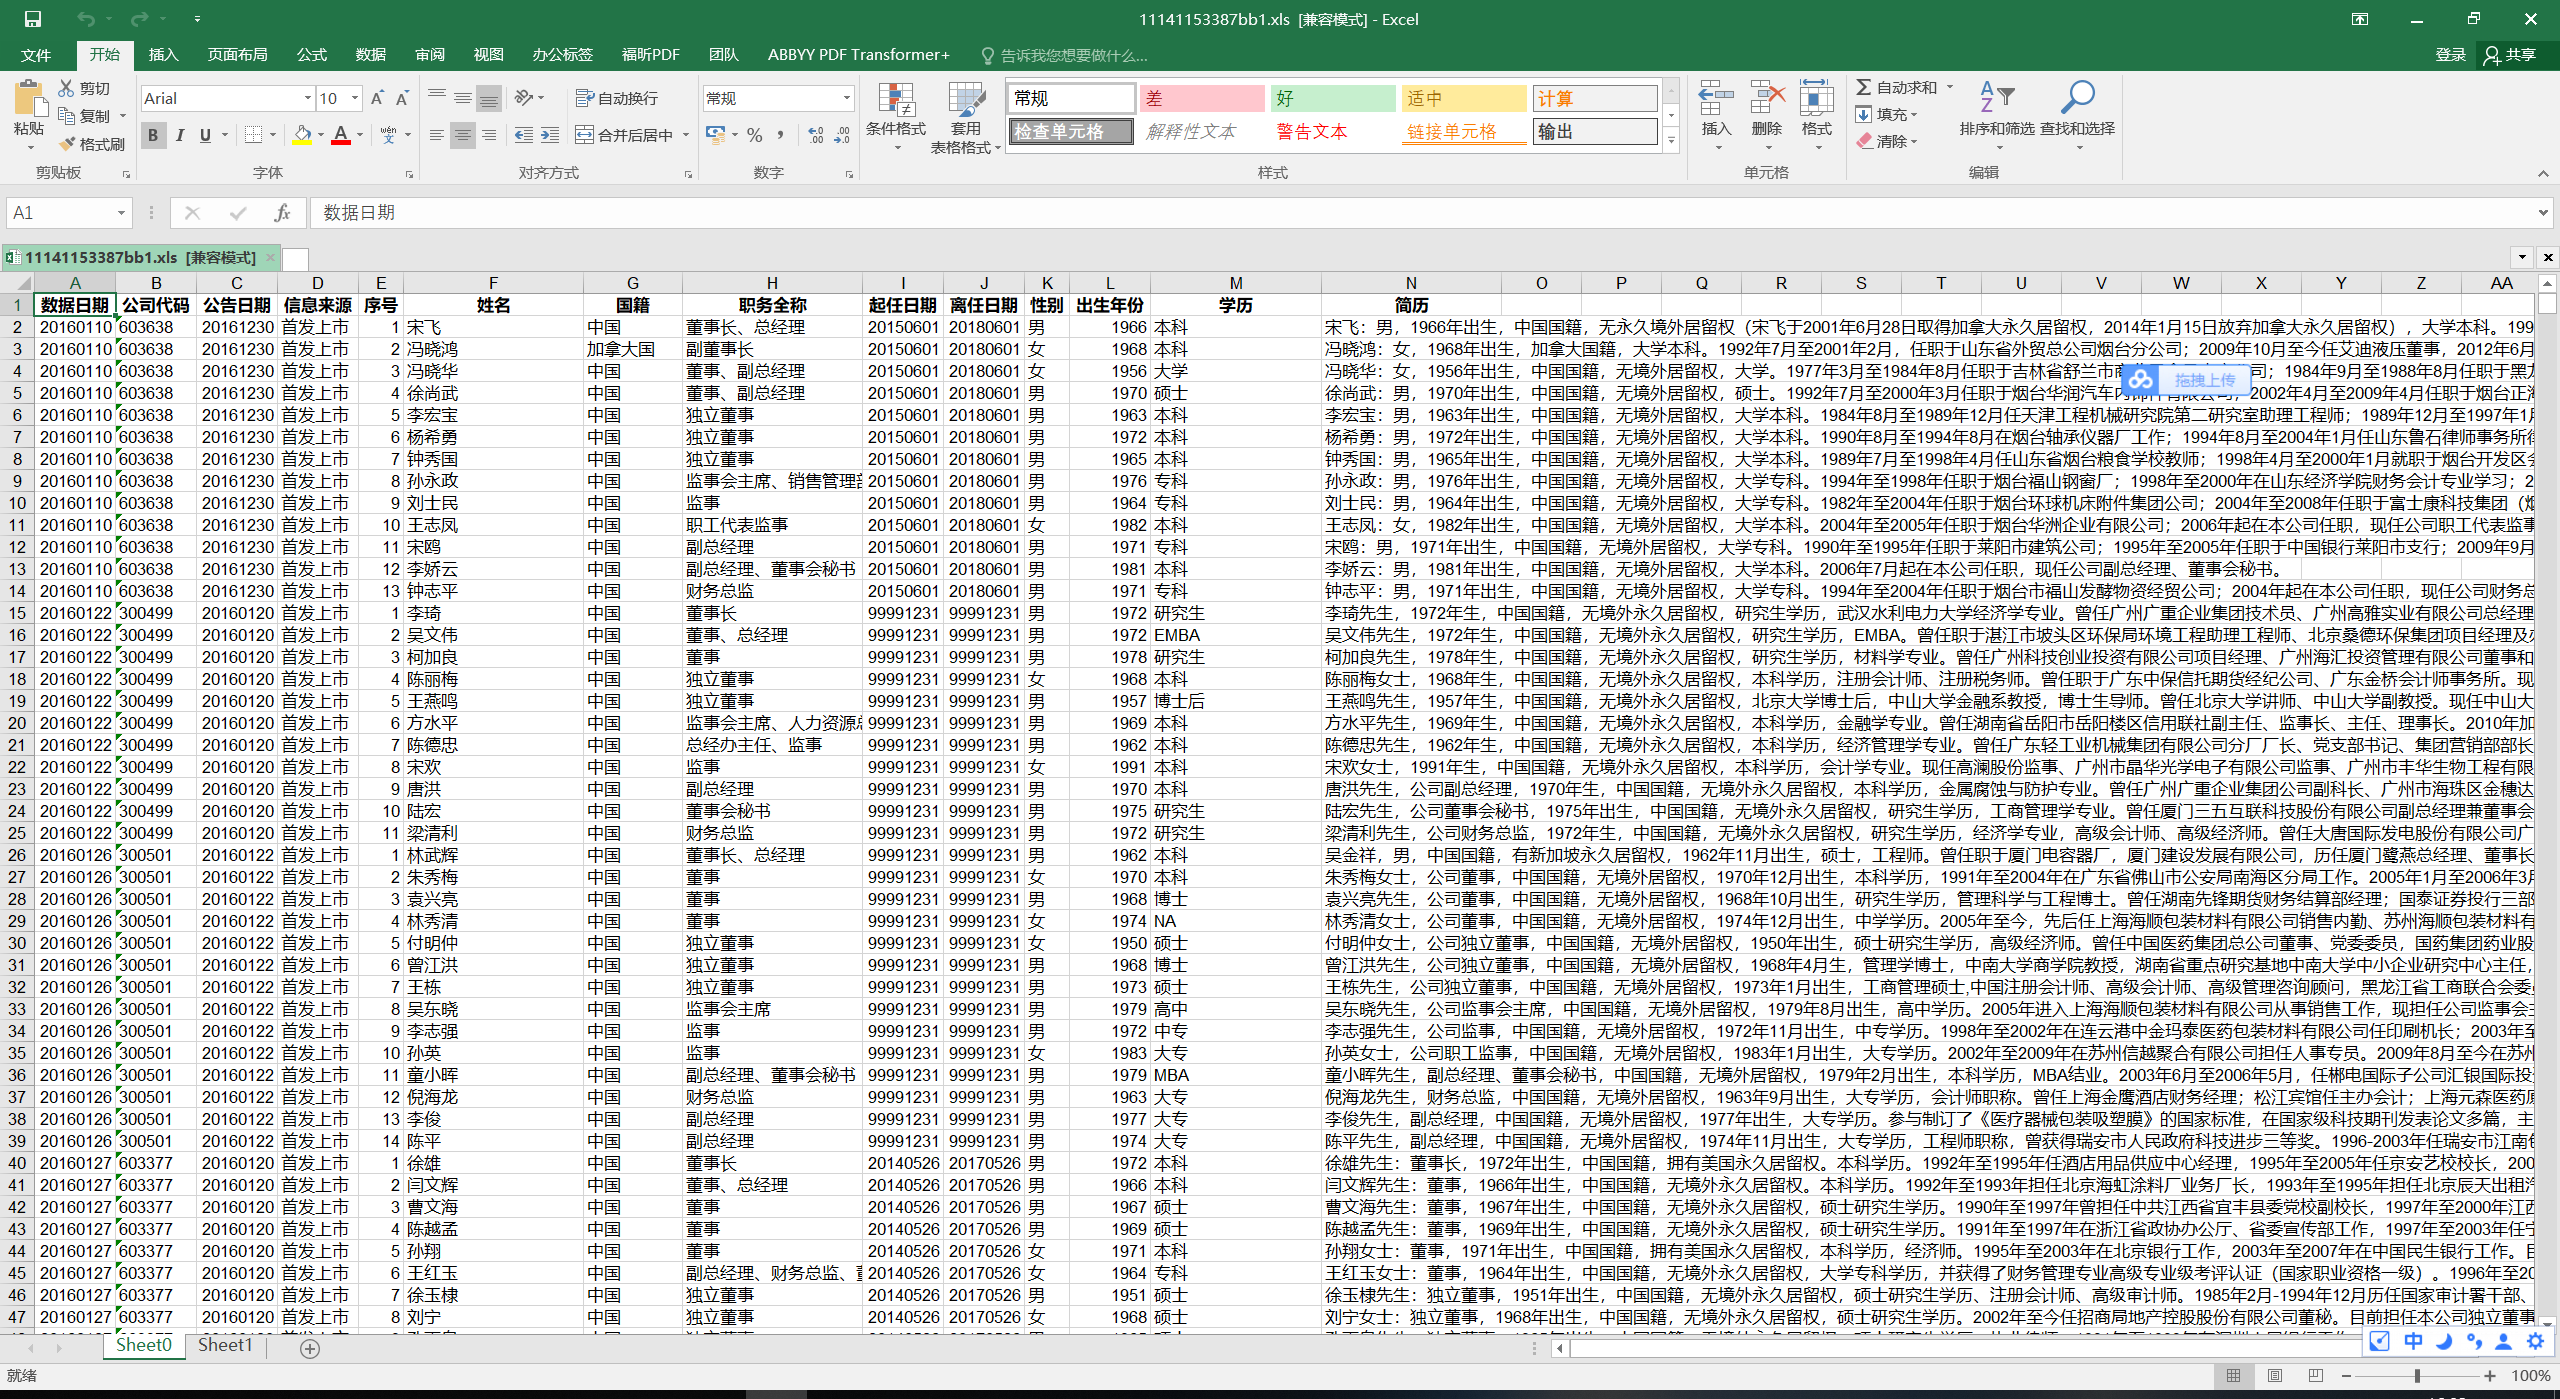Open the 数据 ribbon tab
This screenshot has height=1399, width=2560.
(x=370, y=55)
